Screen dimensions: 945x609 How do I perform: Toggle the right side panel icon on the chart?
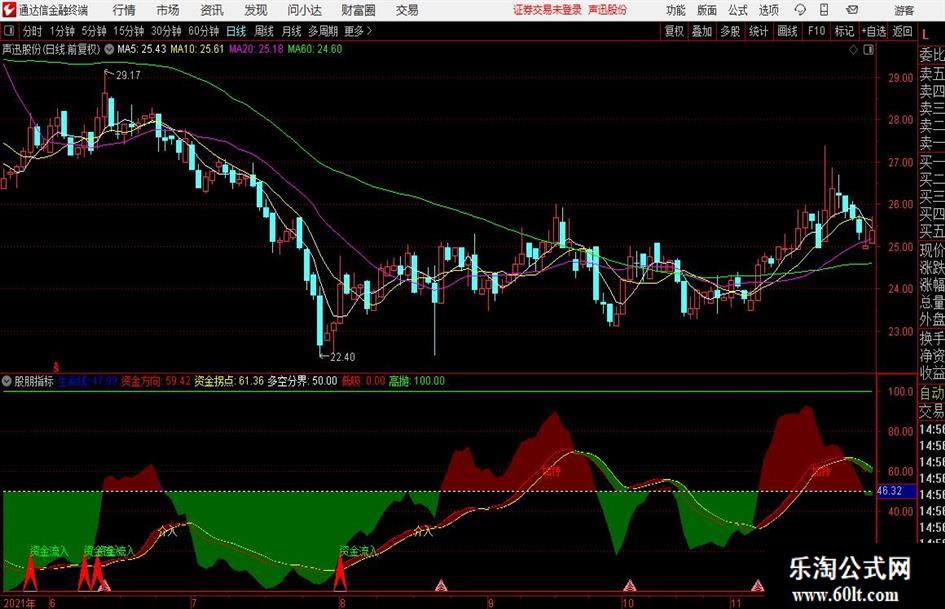[868, 49]
